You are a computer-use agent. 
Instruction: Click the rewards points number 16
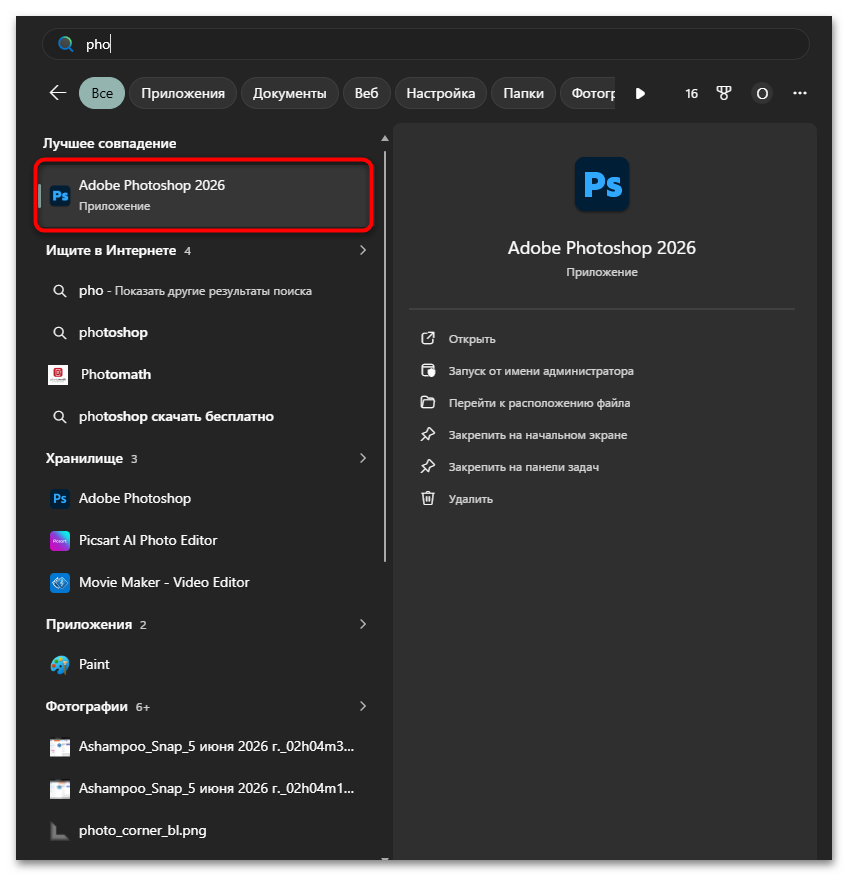(x=692, y=93)
